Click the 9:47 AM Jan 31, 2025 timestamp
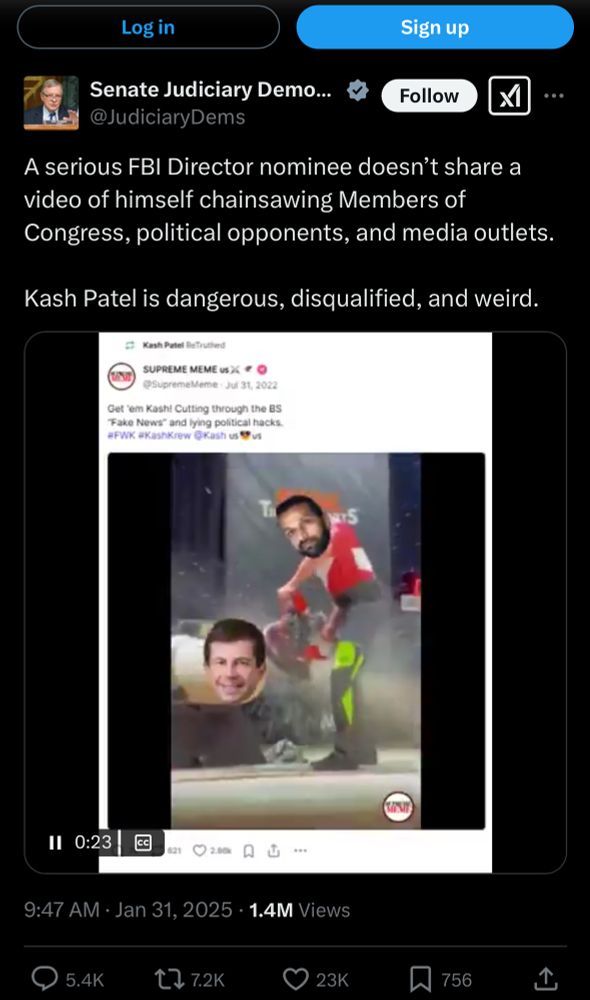Image resolution: width=590 pixels, height=1000 pixels. [x=128, y=909]
